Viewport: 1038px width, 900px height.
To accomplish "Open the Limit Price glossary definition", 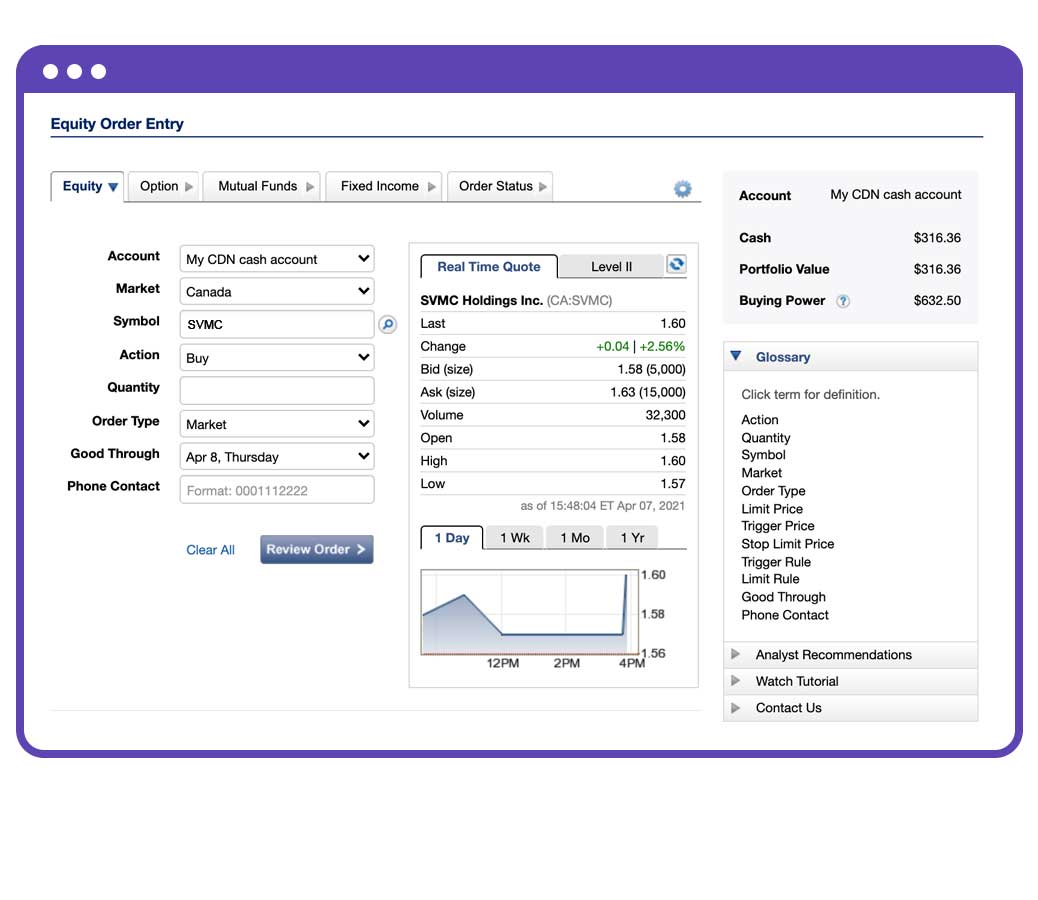I will (771, 508).
